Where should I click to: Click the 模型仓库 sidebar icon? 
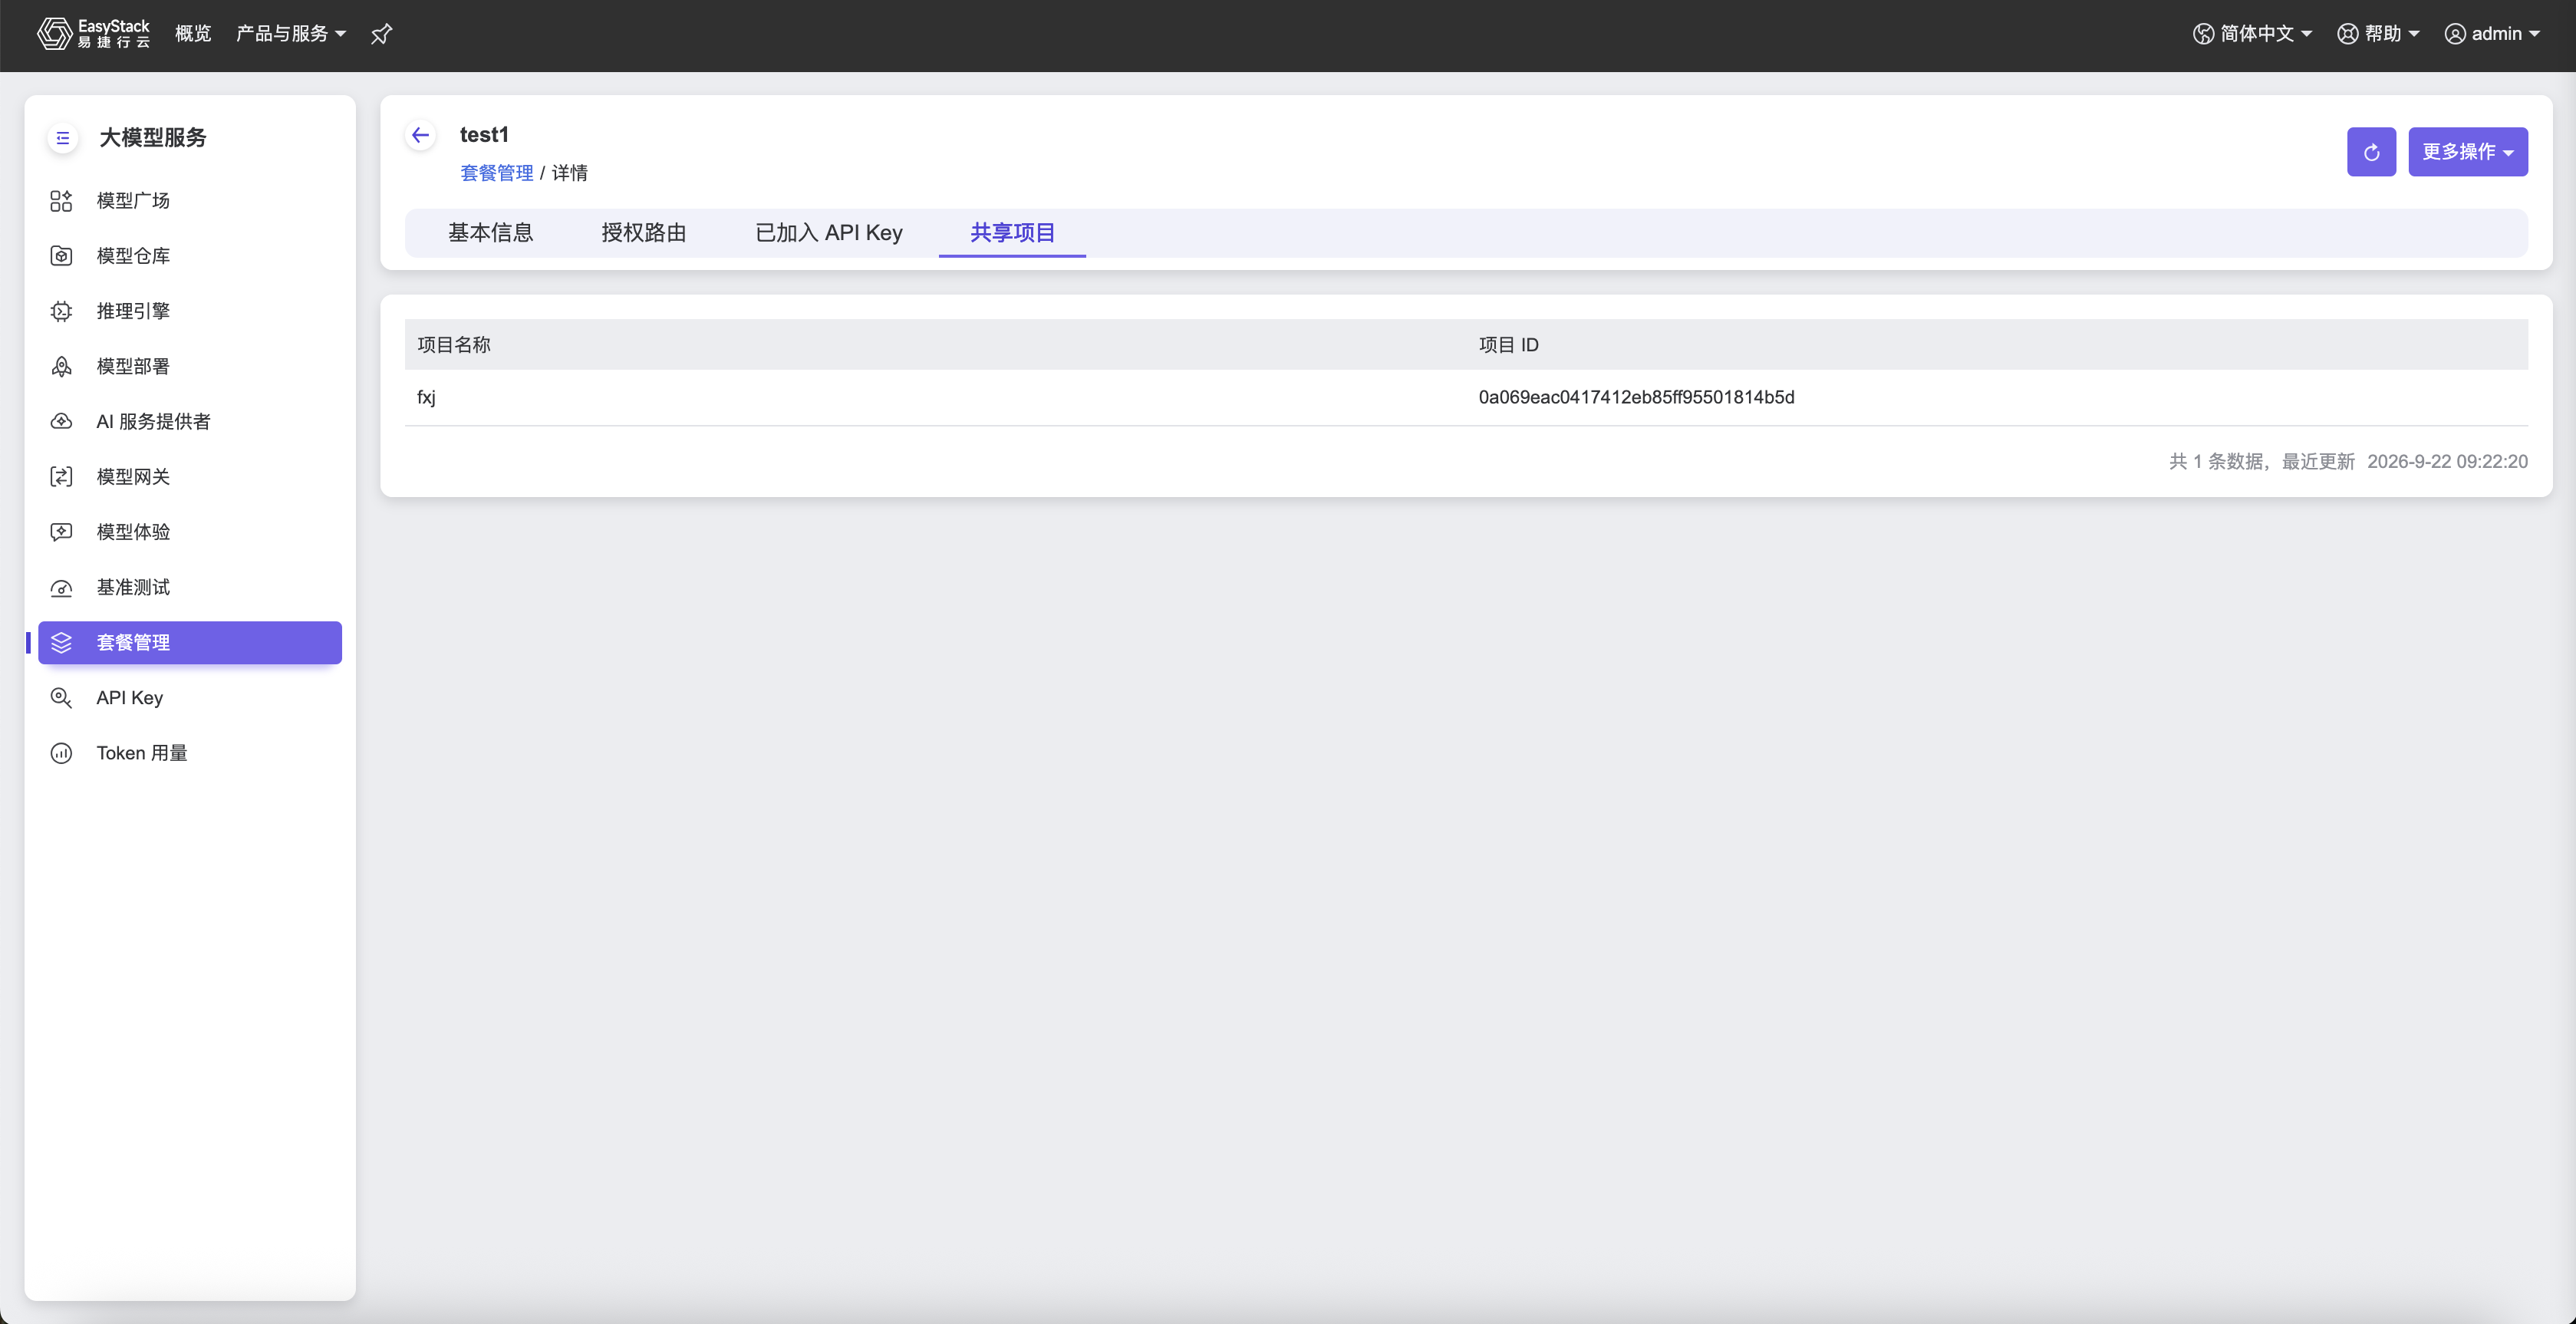61,256
